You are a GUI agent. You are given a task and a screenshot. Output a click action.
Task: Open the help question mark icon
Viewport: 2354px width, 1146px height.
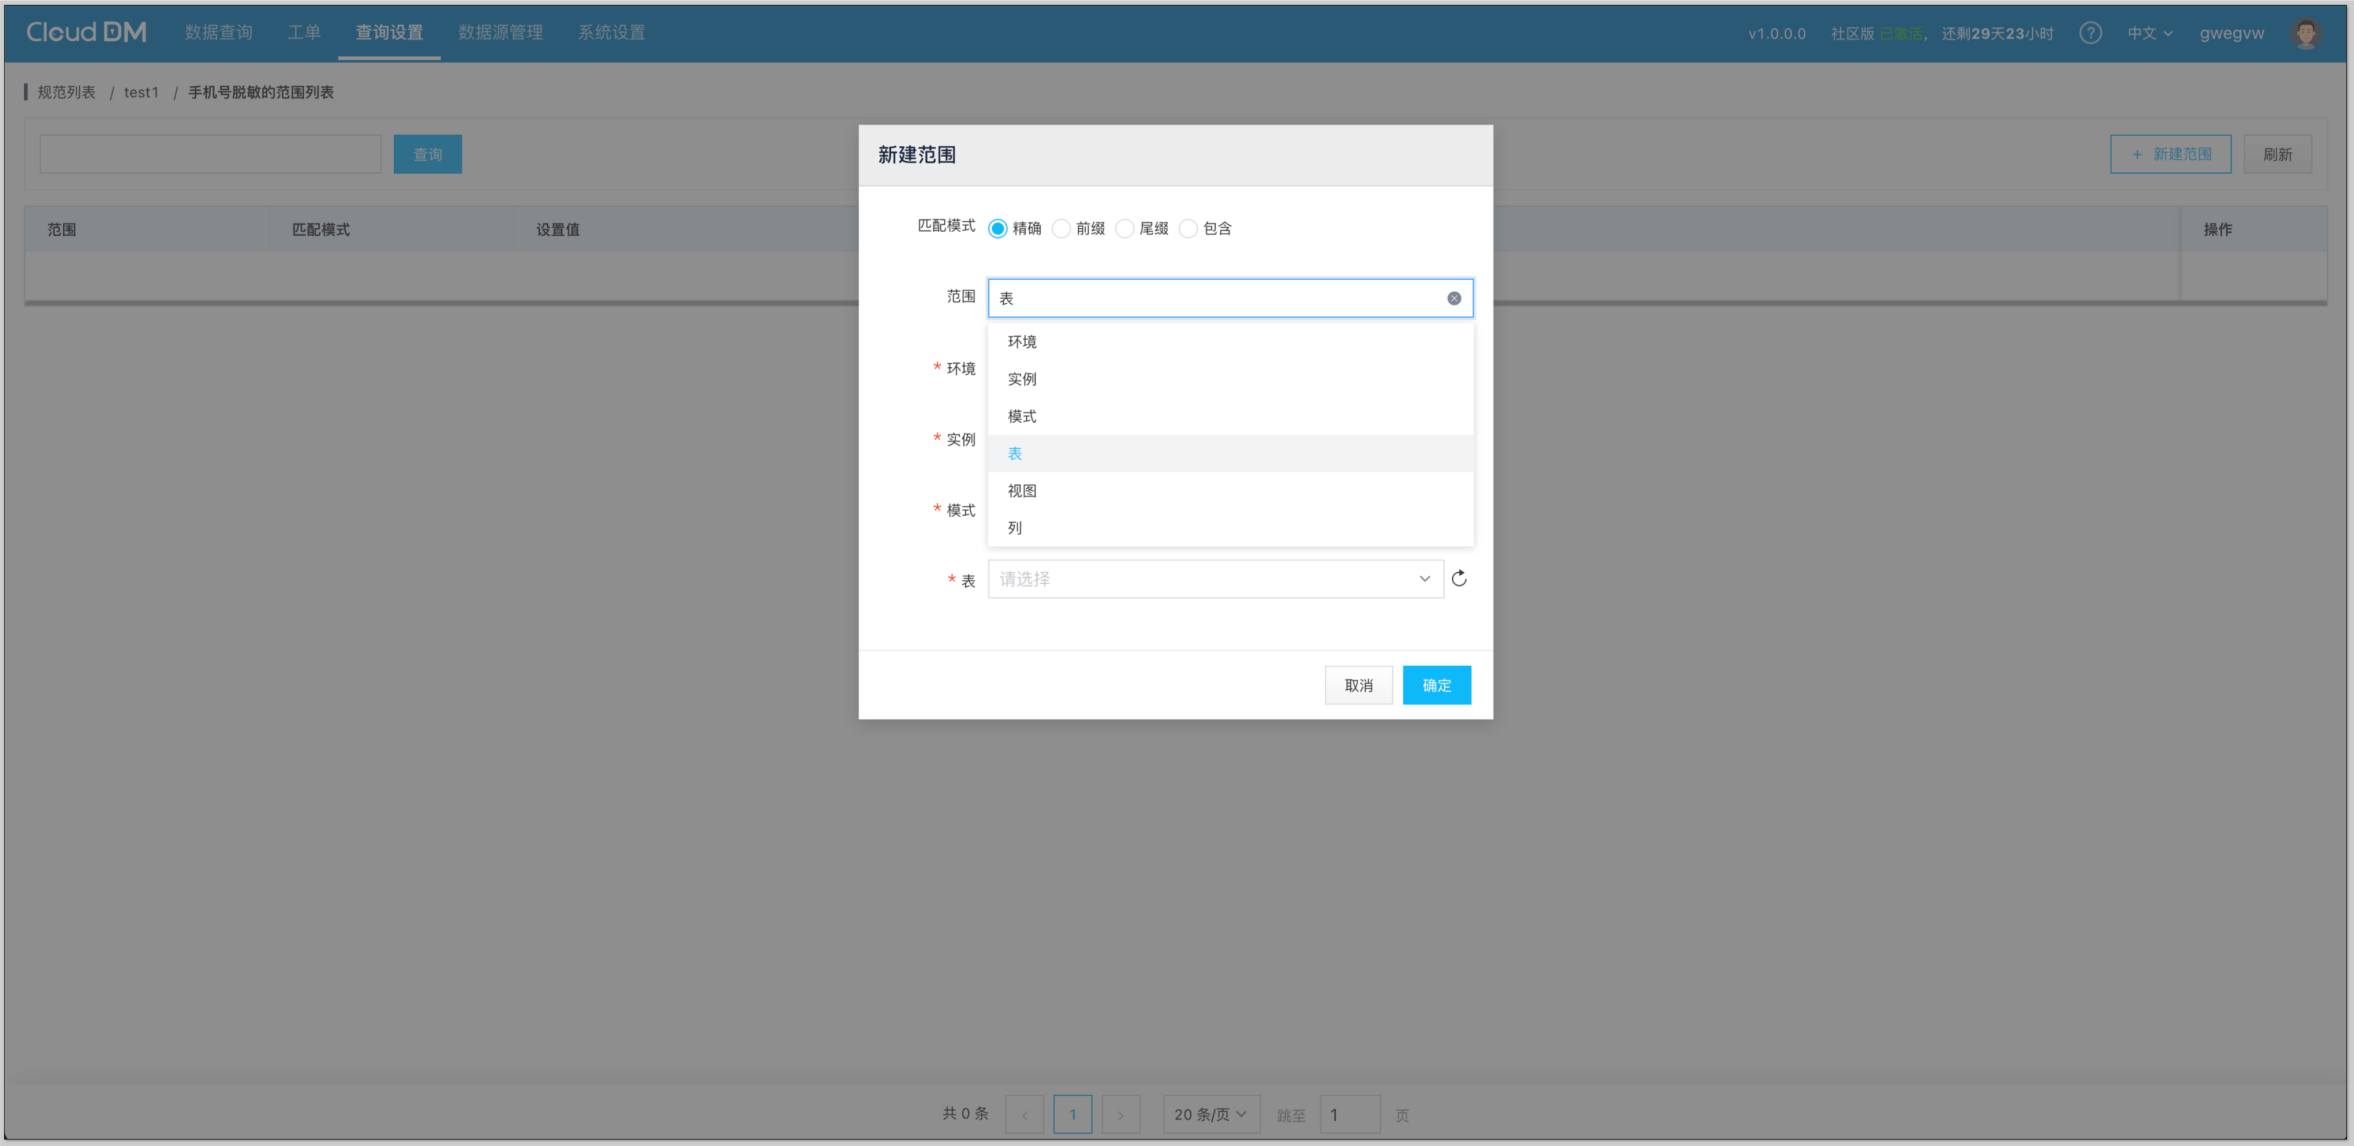(2090, 33)
